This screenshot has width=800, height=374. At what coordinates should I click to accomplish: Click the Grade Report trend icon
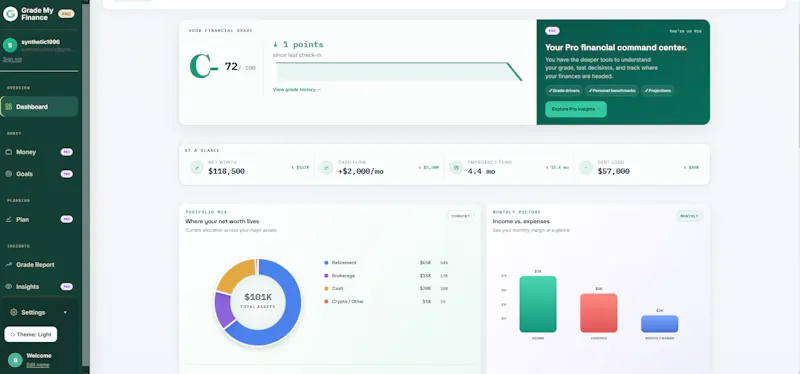tap(9, 265)
